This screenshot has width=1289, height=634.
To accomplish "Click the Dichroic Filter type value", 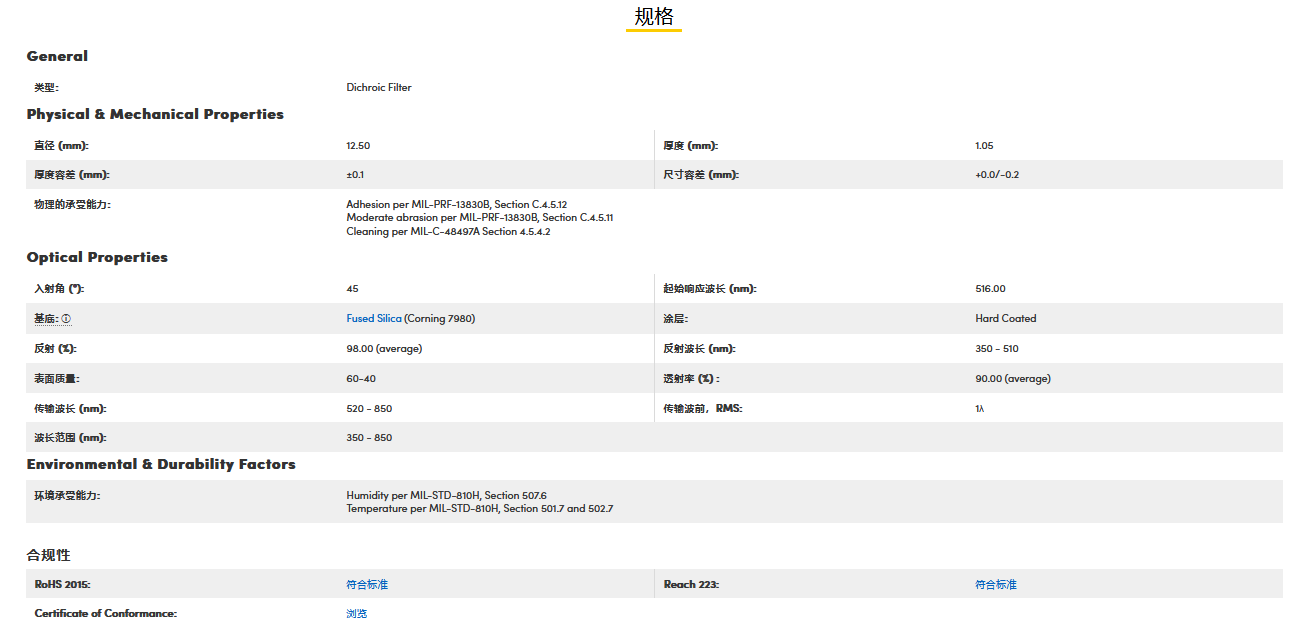I will point(379,87).
